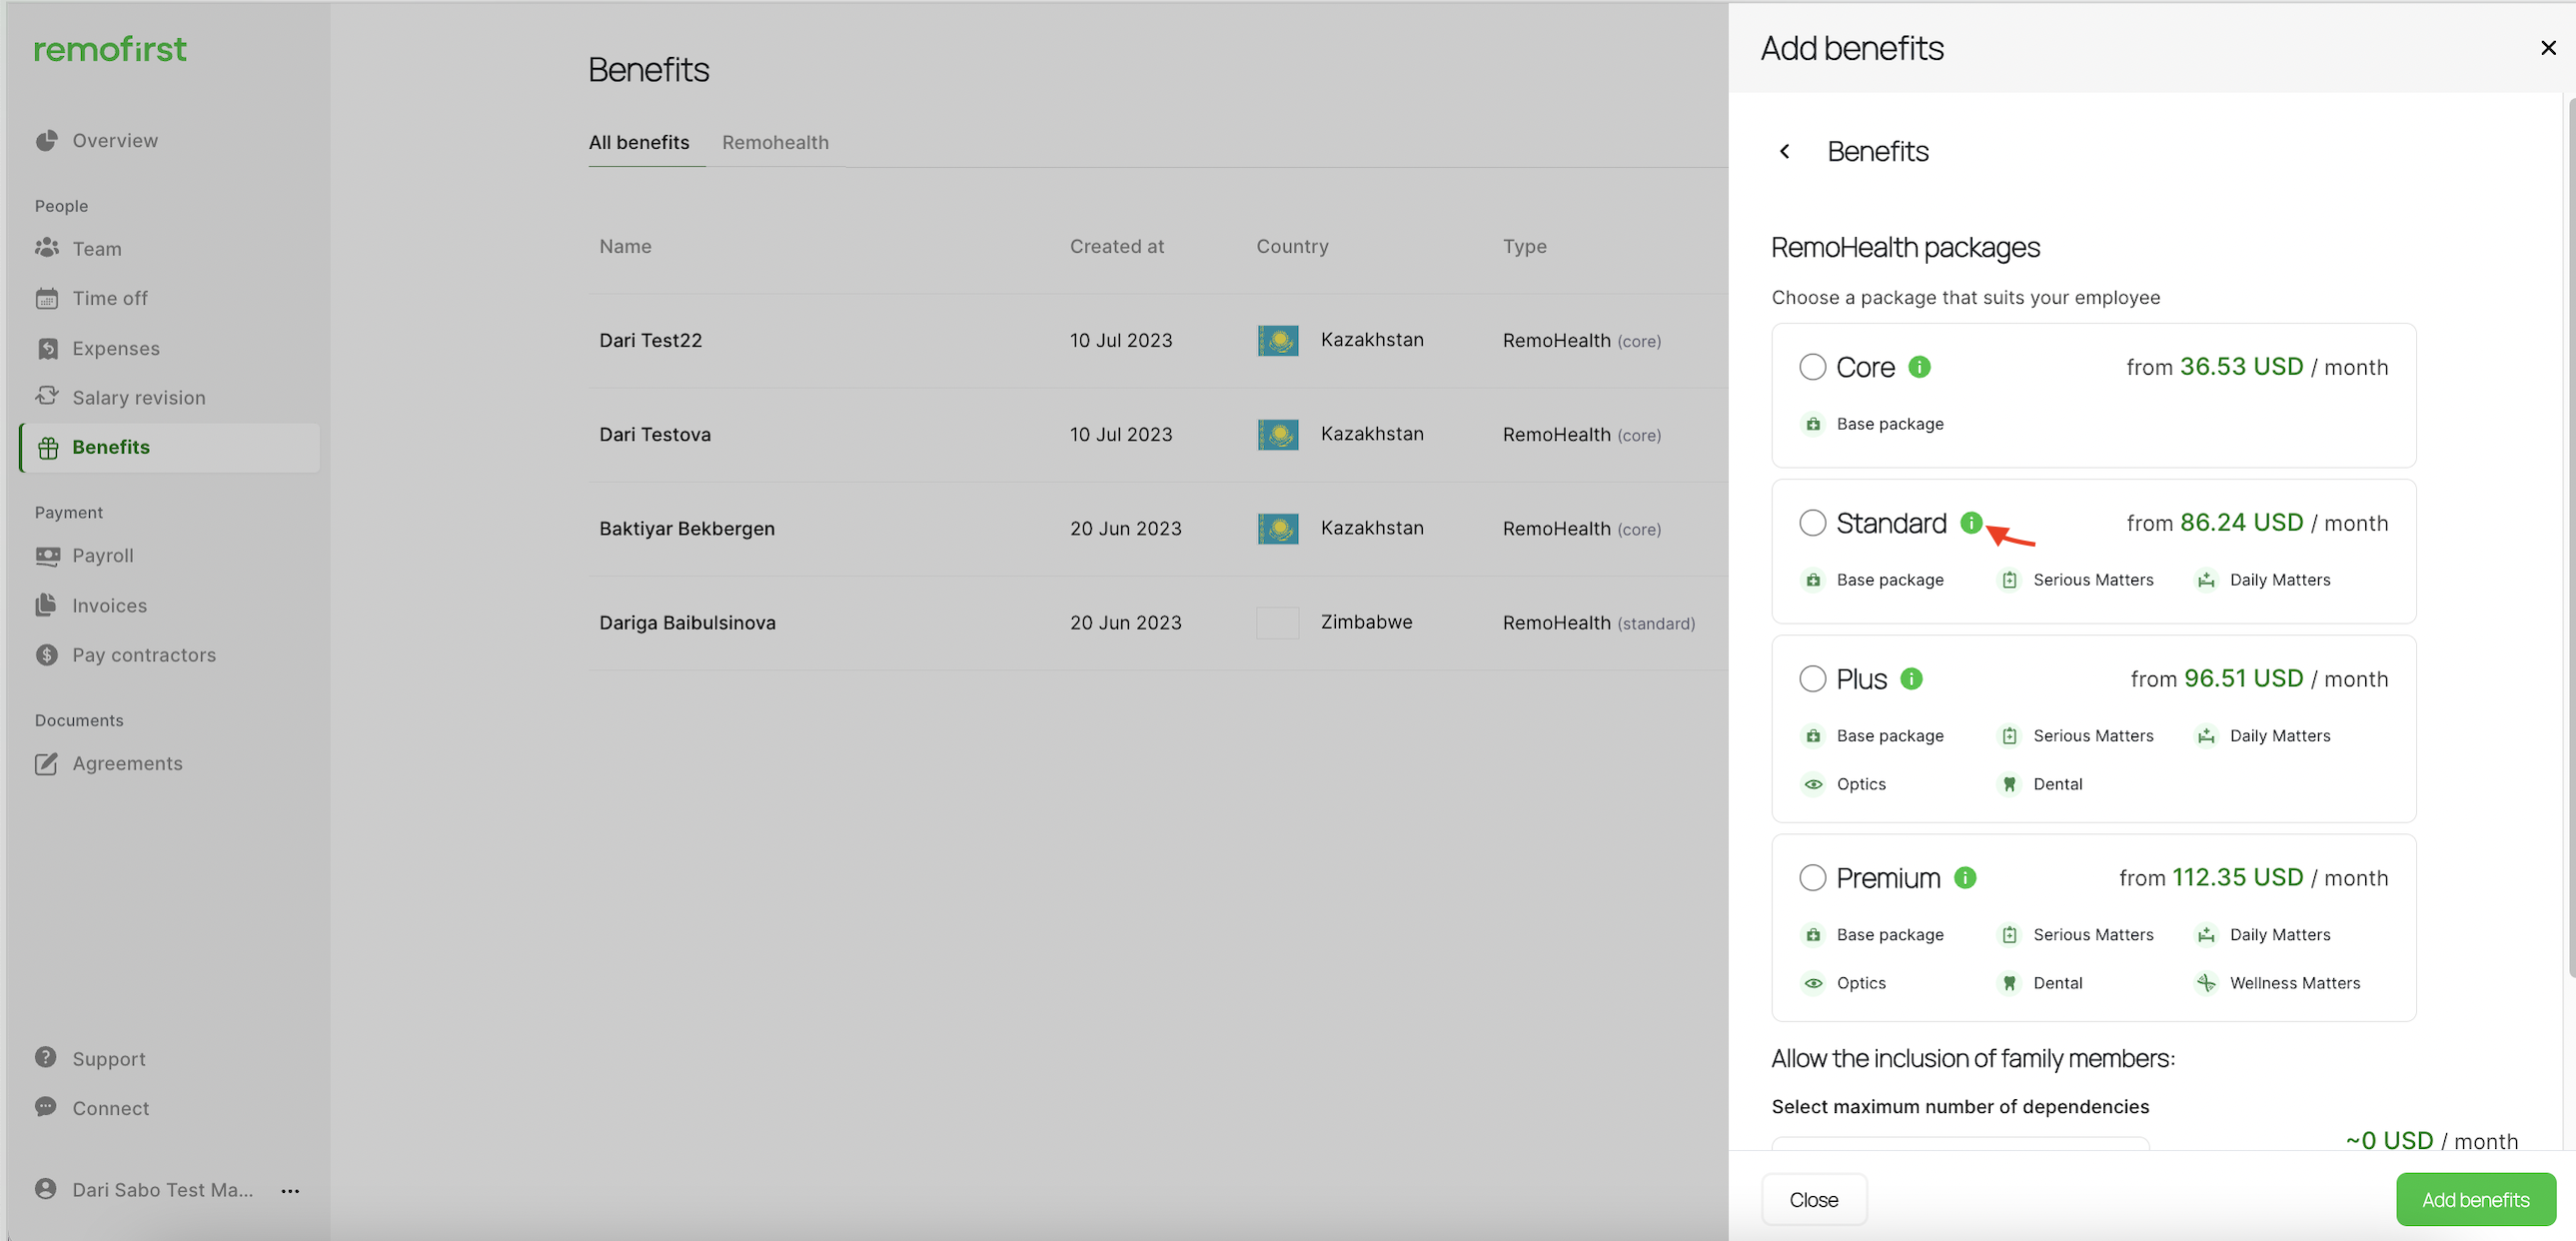The height and width of the screenshot is (1241, 2576).
Task: Click the Zimbabwe flag placeholder
Action: click(x=1278, y=622)
